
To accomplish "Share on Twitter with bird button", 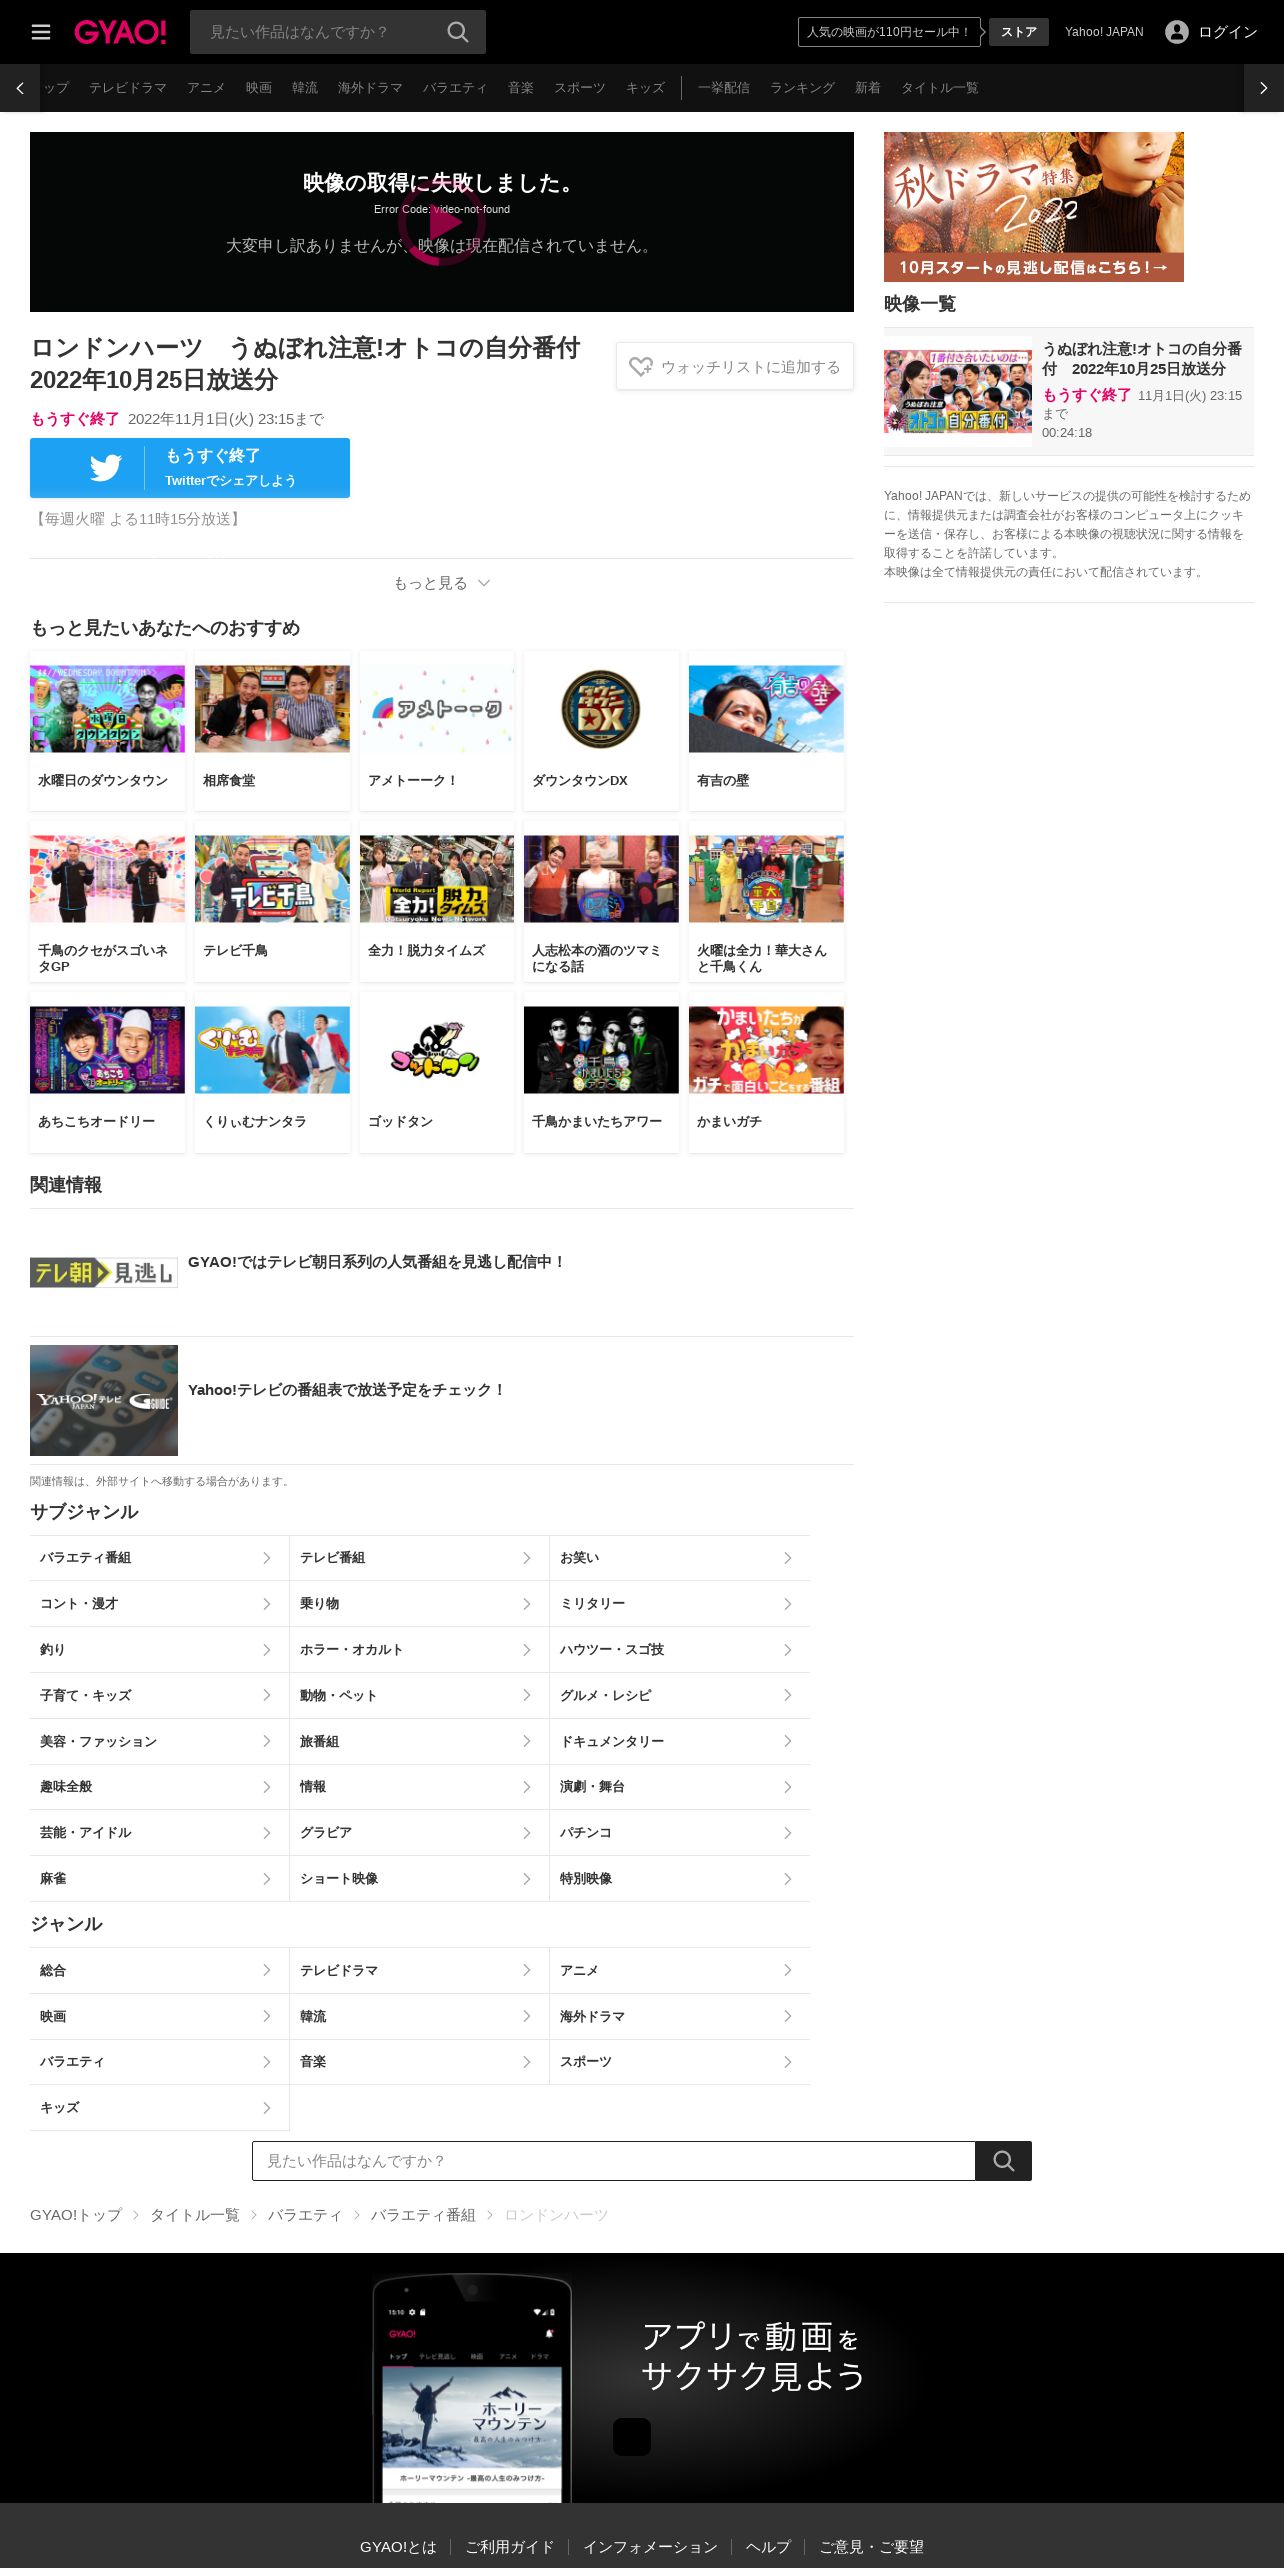I will (x=190, y=468).
